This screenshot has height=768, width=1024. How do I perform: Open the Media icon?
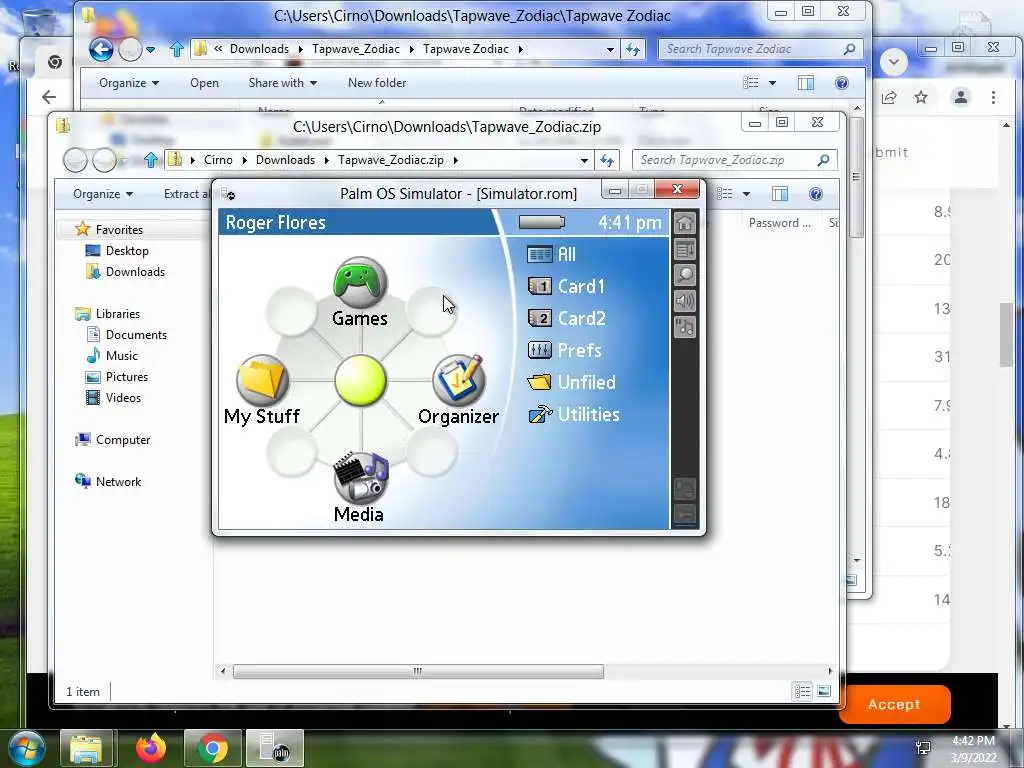(x=360, y=477)
